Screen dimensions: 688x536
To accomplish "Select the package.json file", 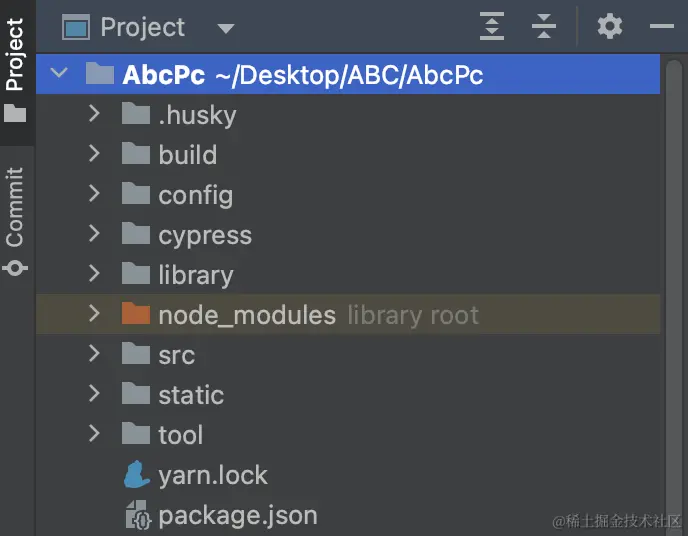I will pos(237,515).
